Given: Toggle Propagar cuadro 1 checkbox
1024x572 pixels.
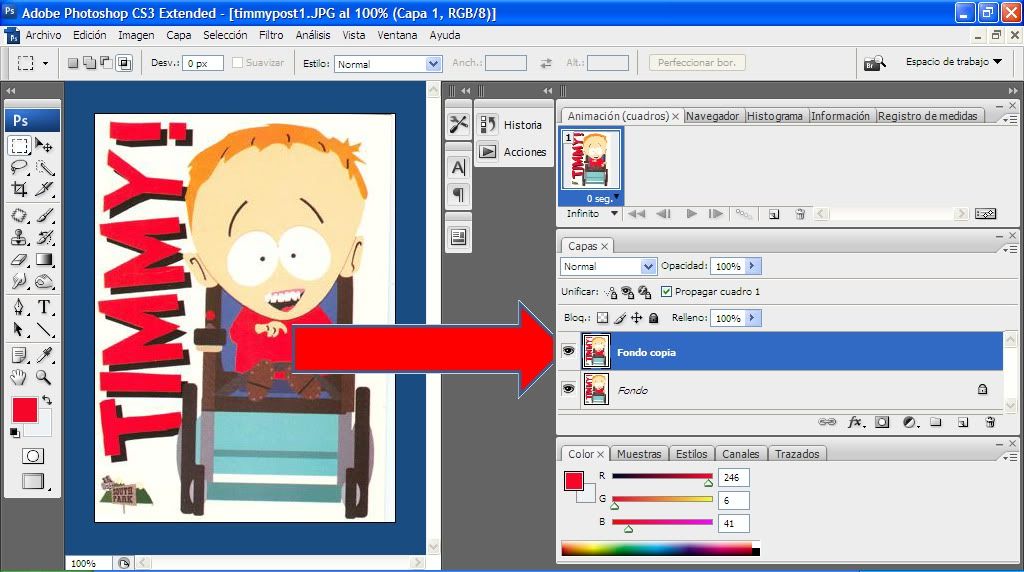Looking at the screenshot, I should [666, 291].
